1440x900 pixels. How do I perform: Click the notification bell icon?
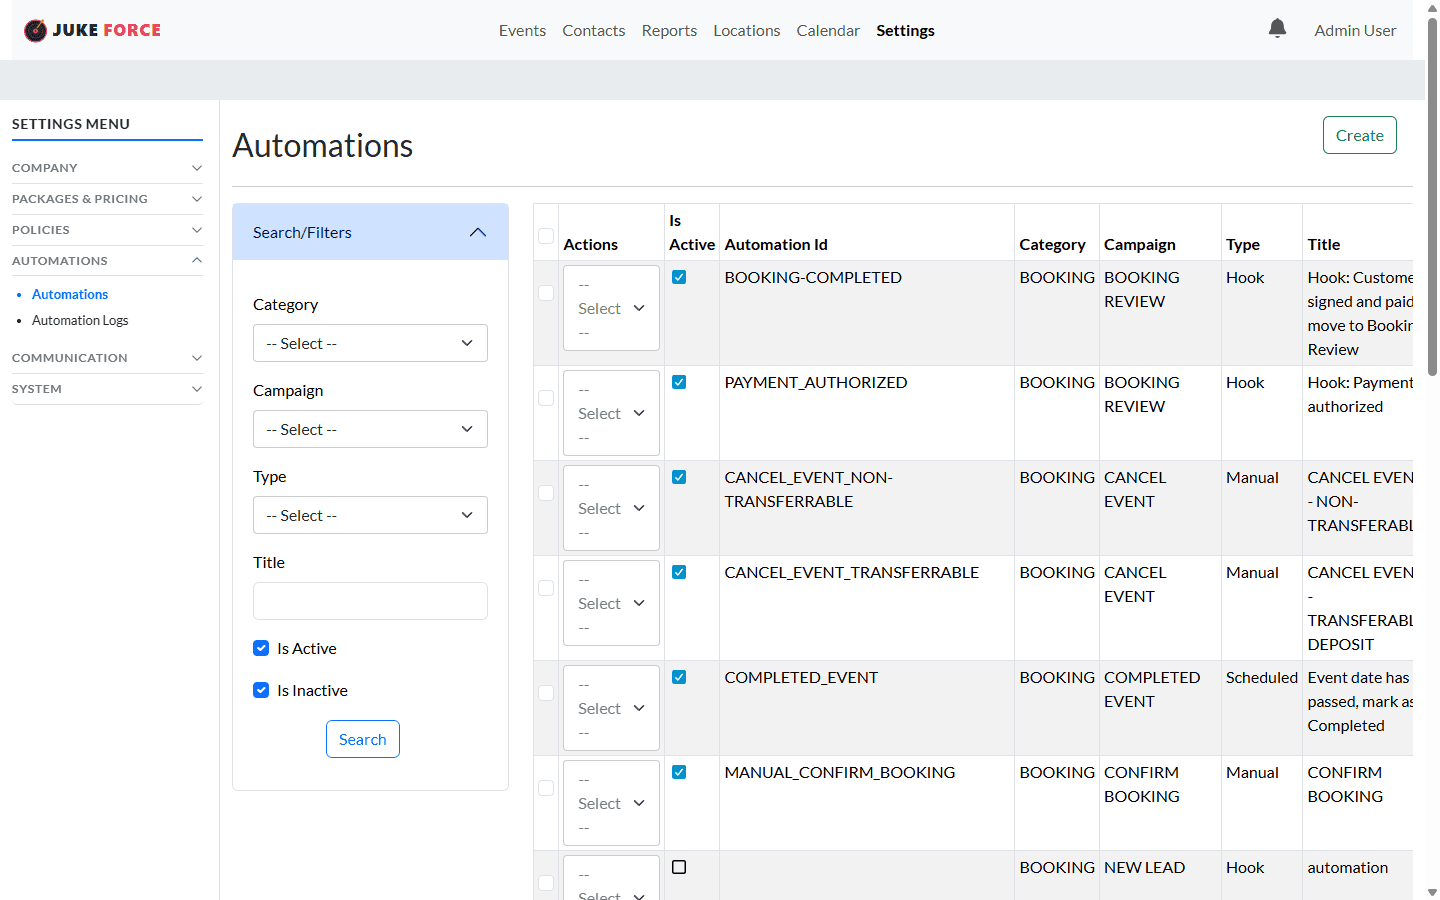point(1277,28)
